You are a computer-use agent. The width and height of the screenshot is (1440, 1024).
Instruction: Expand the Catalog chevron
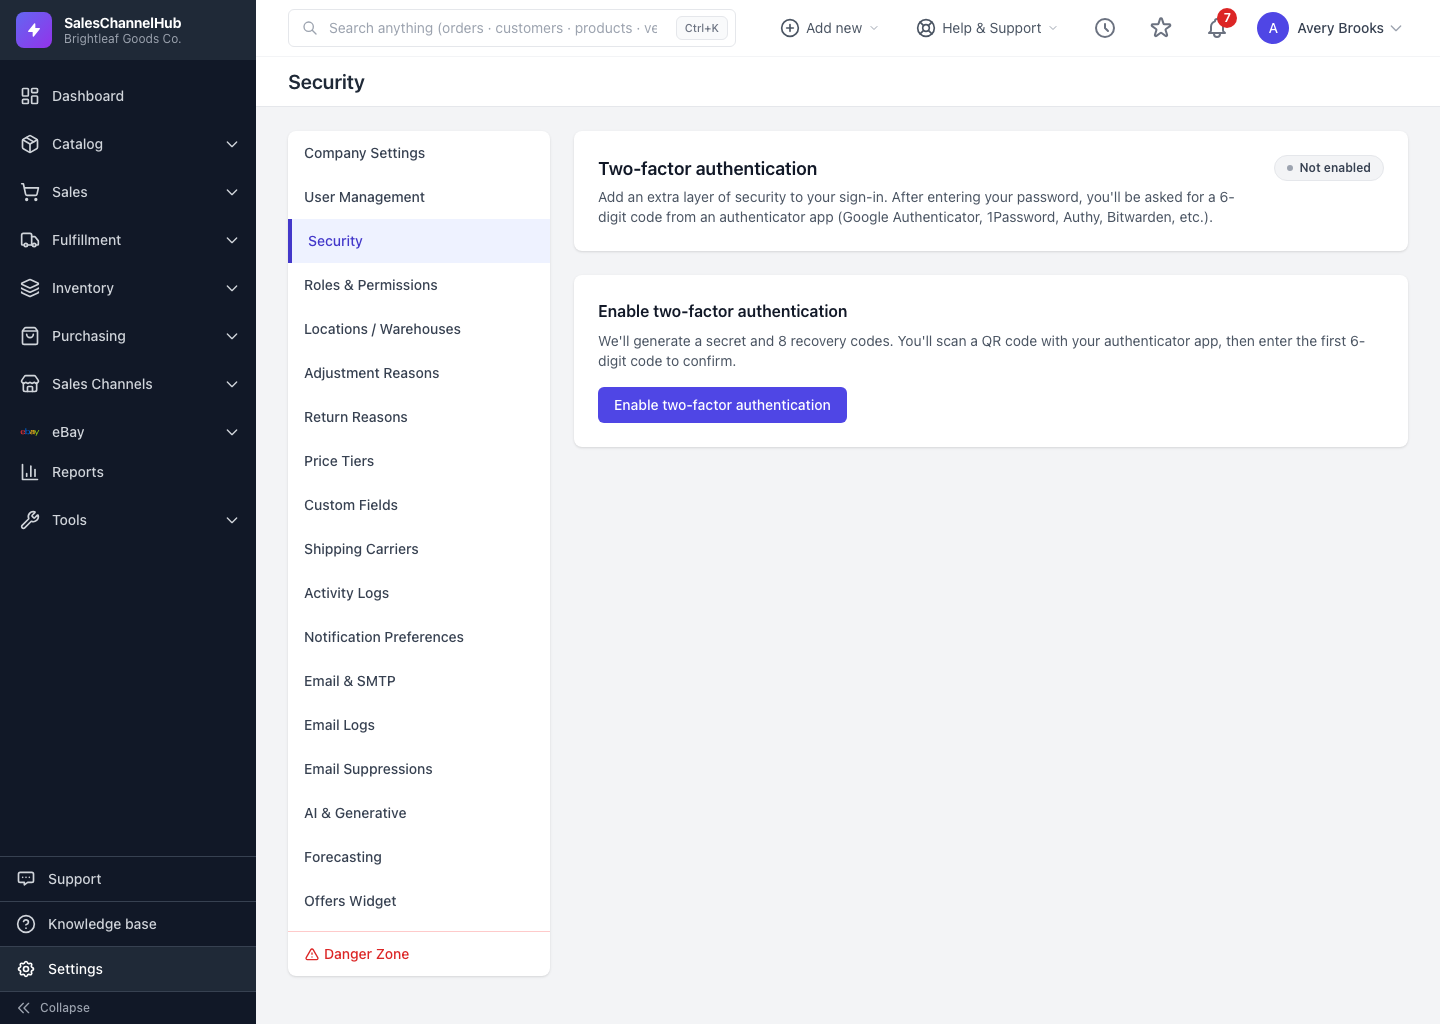(x=232, y=144)
